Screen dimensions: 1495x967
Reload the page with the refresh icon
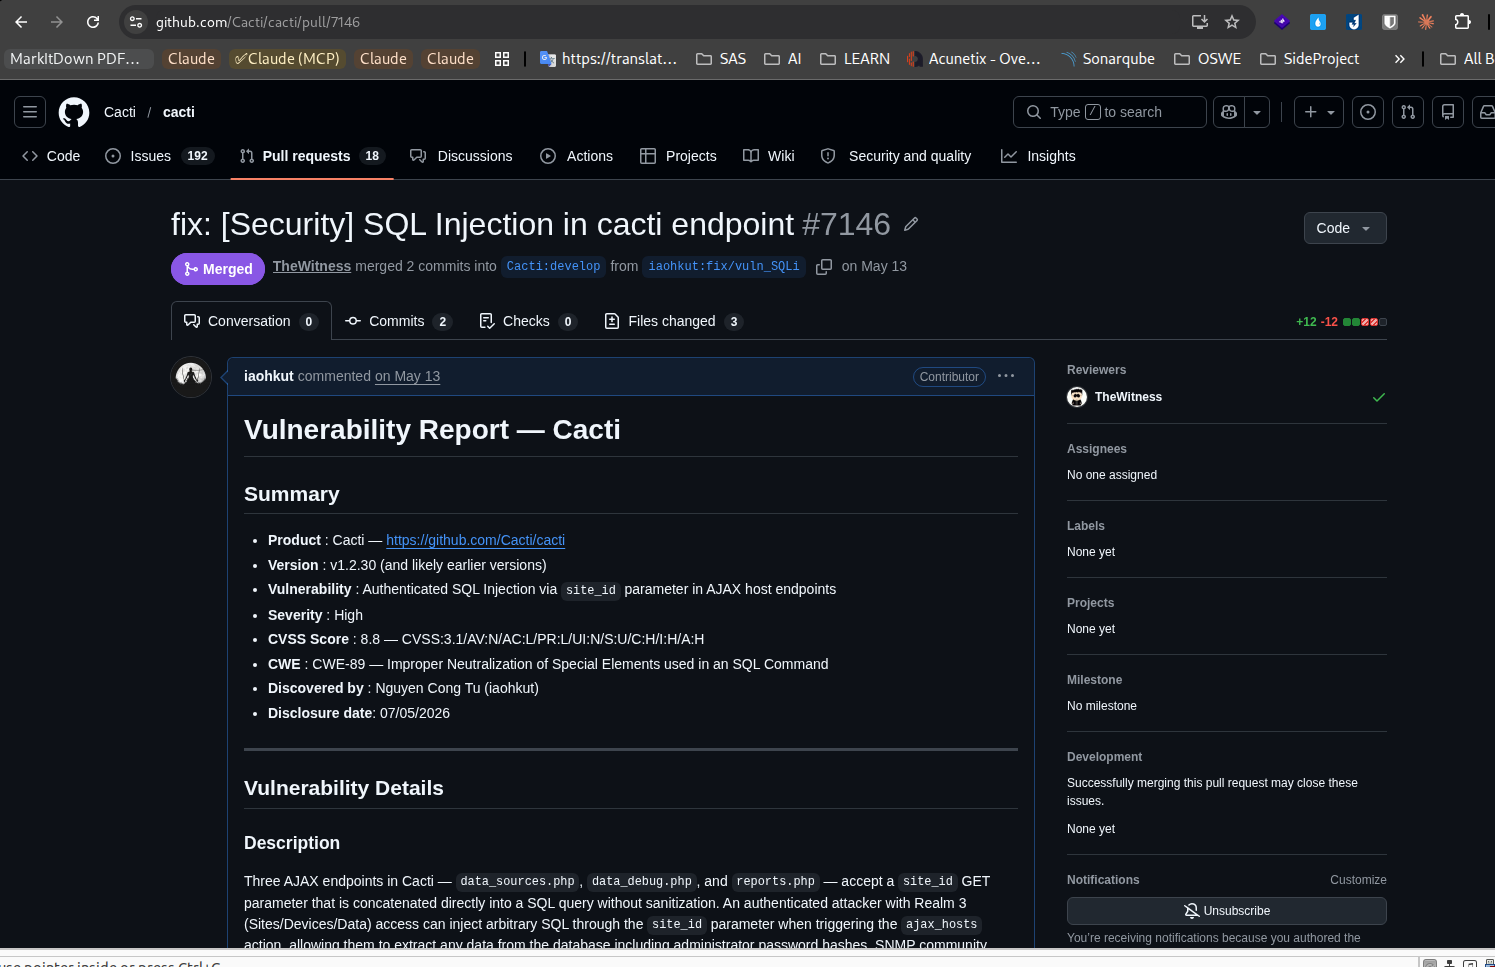93,22
